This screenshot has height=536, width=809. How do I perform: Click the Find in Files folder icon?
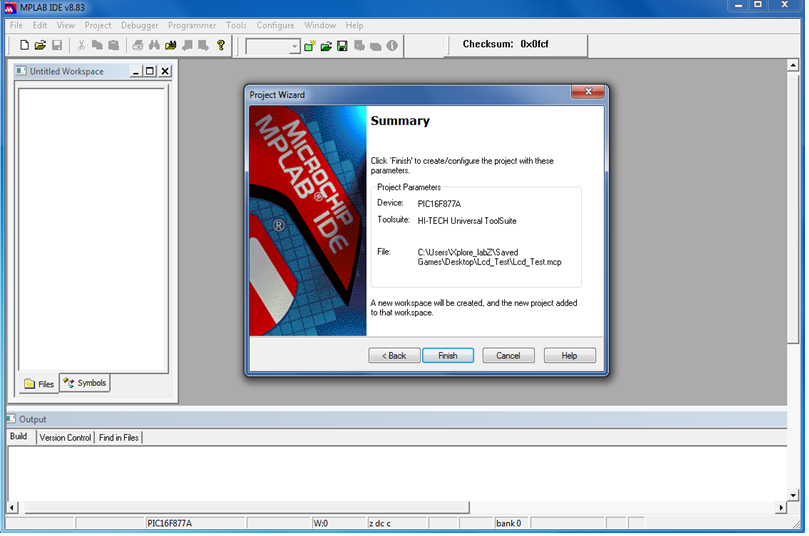click(x=171, y=45)
